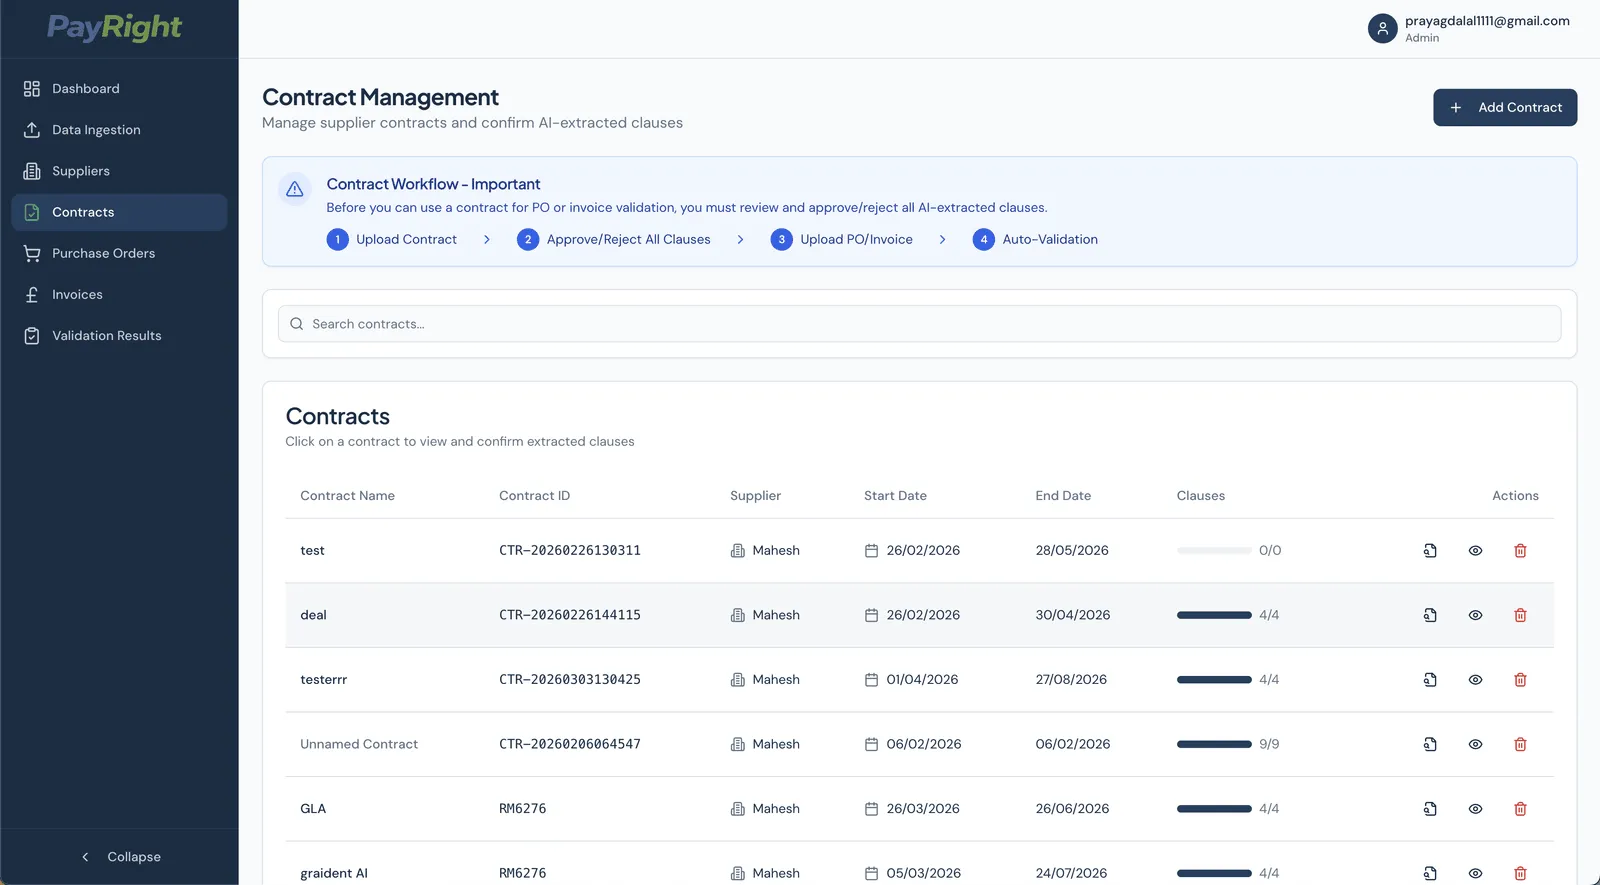Click document icon in the test row
This screenshot has width=1600, height=885.
[x=1430, y=551]
